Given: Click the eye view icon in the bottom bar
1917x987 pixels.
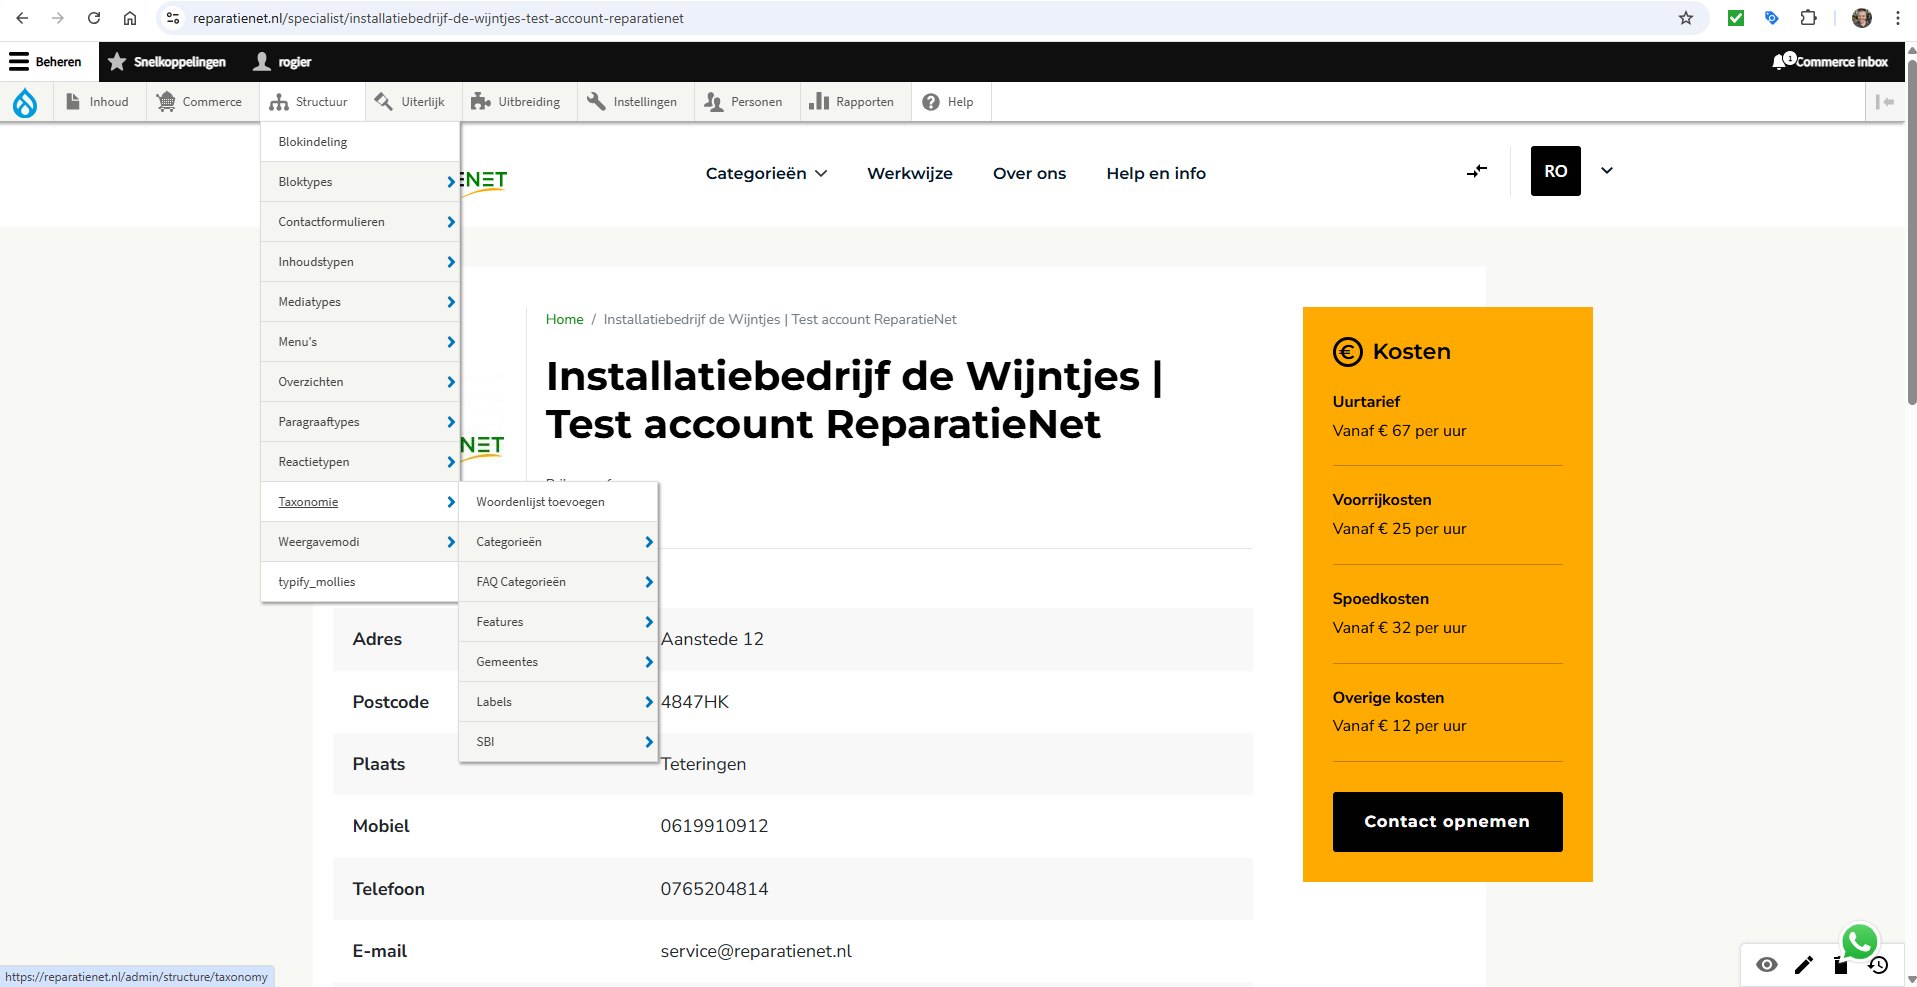Looking at the screenshot, I should coord(1767,965).
